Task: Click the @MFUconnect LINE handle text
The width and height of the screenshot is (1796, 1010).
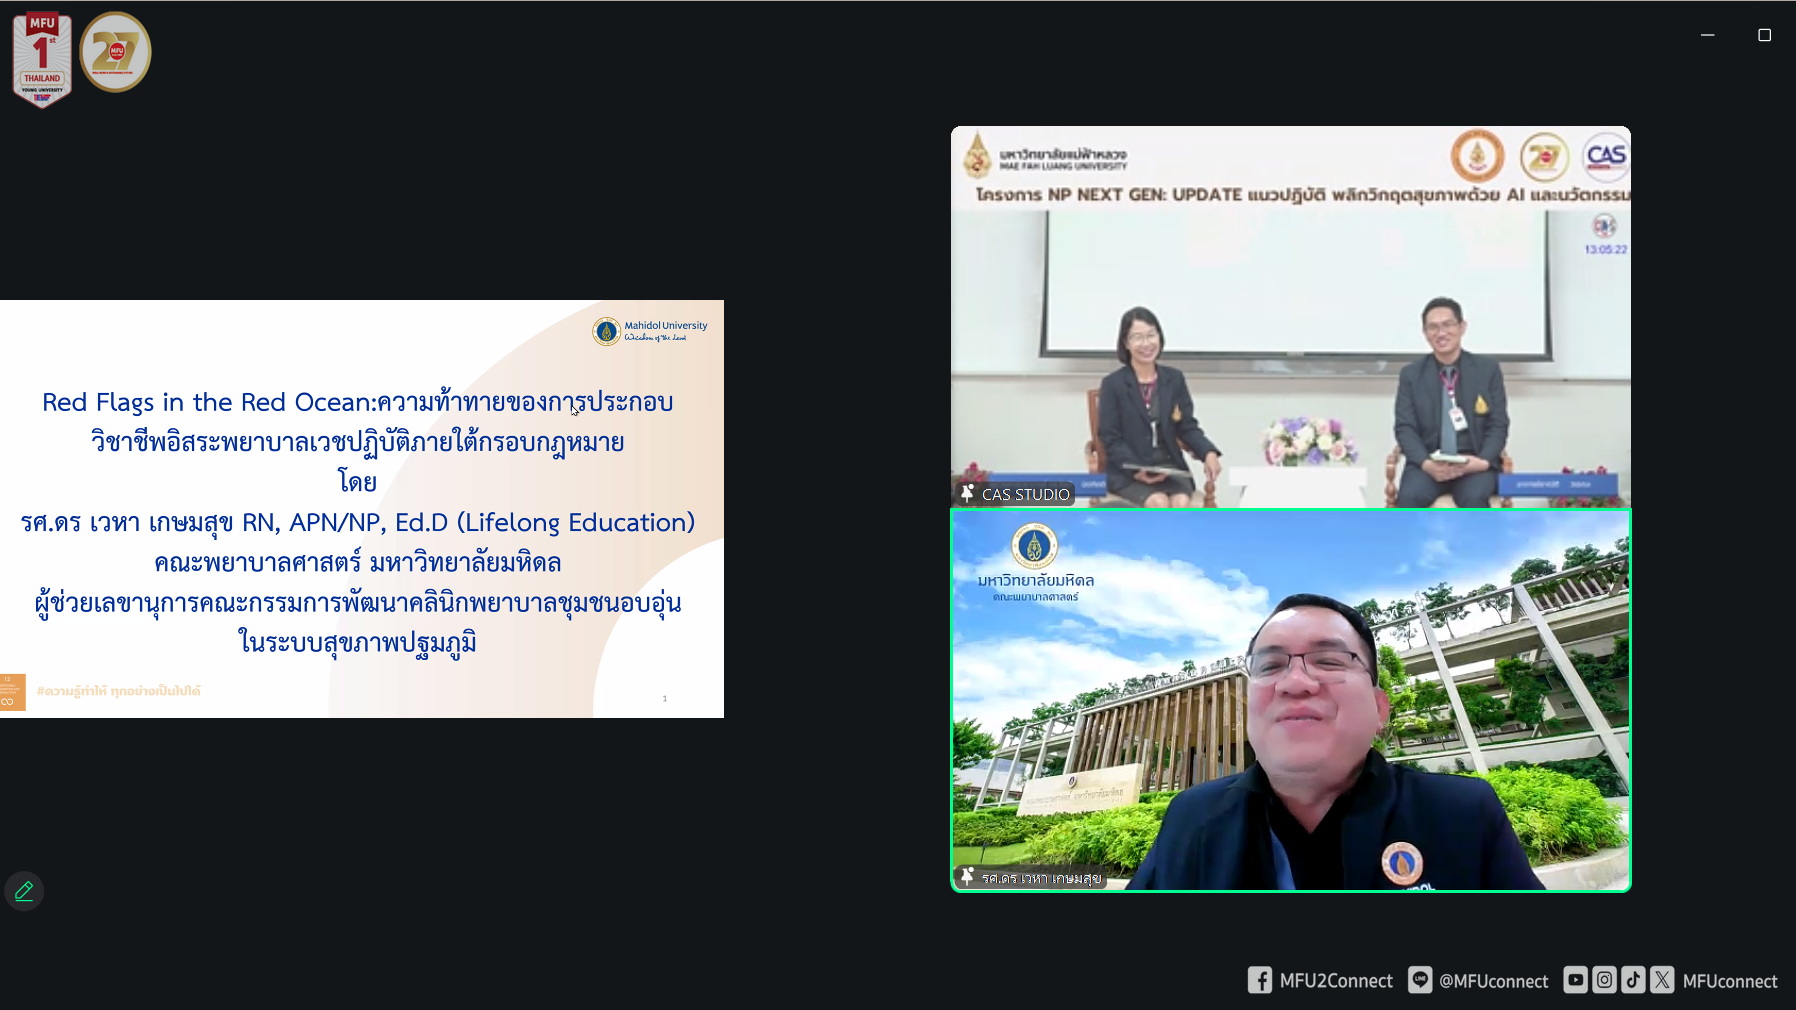Action: coord(1493,981)
